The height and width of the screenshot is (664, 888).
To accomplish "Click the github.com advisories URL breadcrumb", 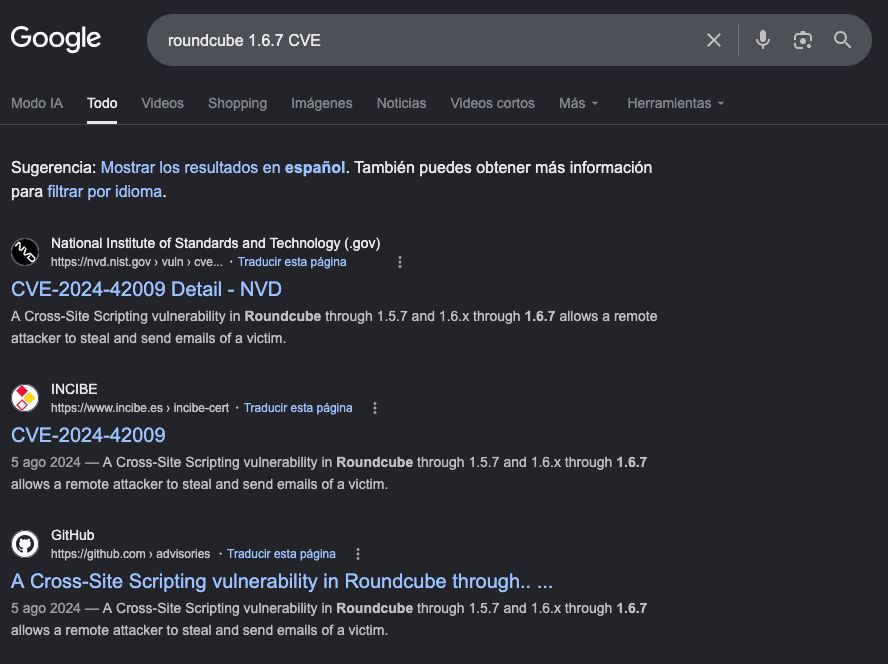I will pyautogui.click(x=130, y=554).
